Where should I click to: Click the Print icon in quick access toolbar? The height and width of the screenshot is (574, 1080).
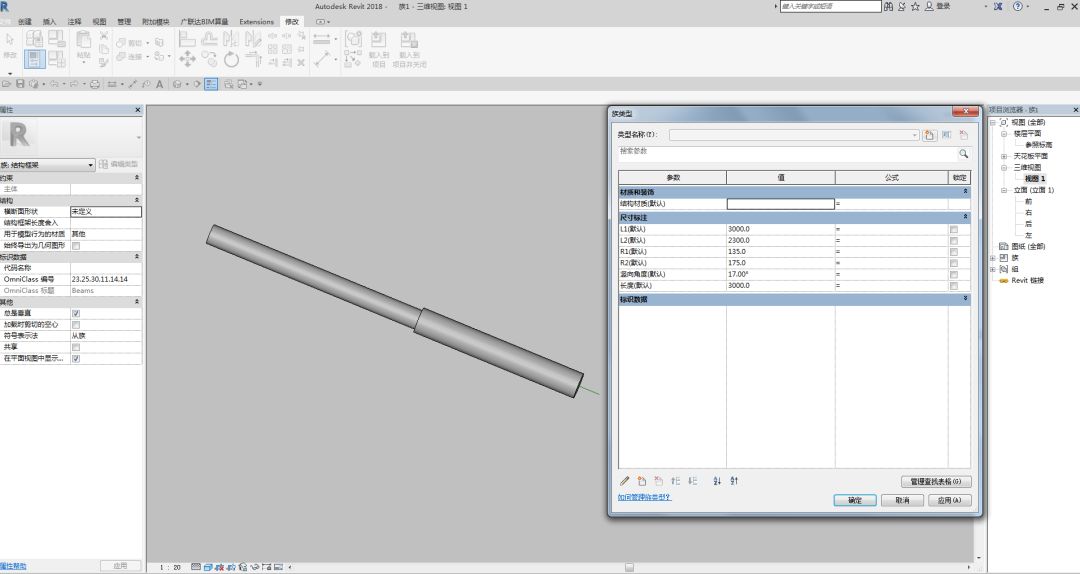pos(94,84)
